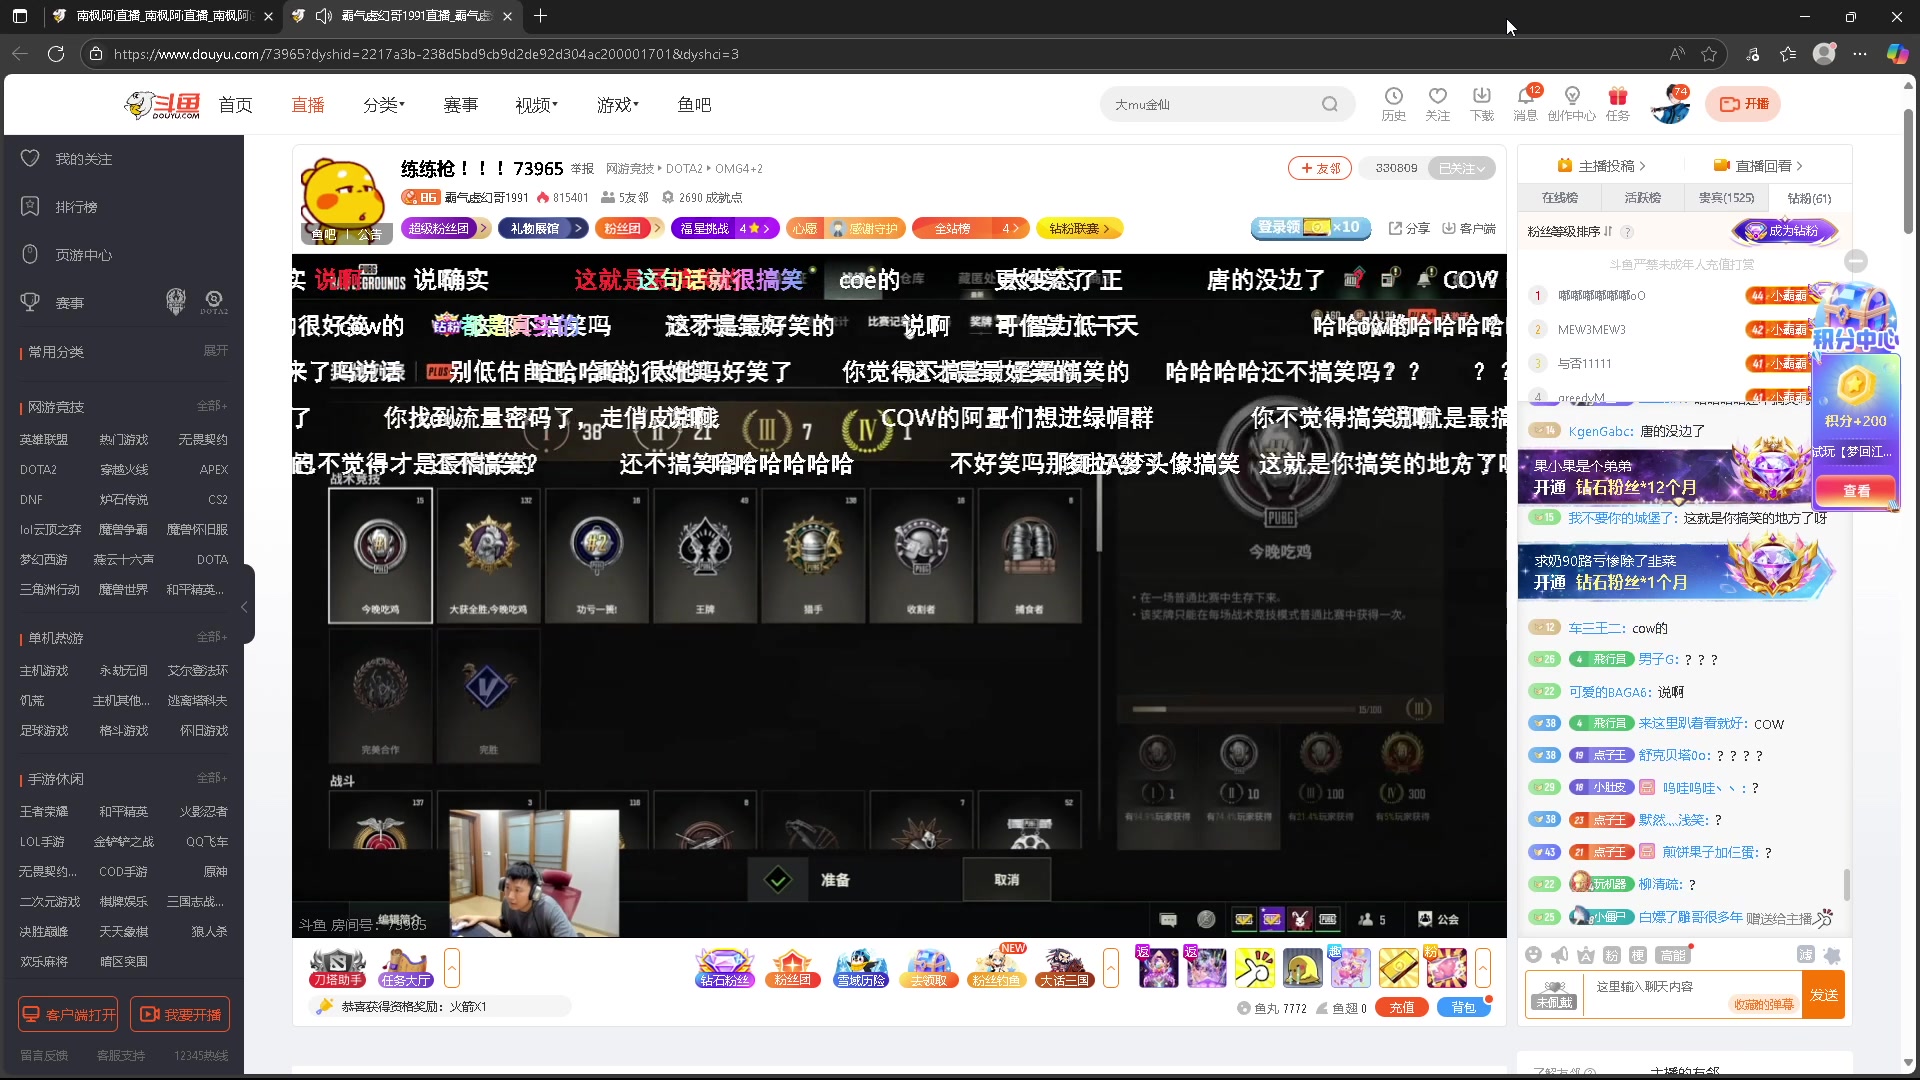Click the user avatar in header
This screenshot has width=1920, height=1080.
click(1670, 104)
